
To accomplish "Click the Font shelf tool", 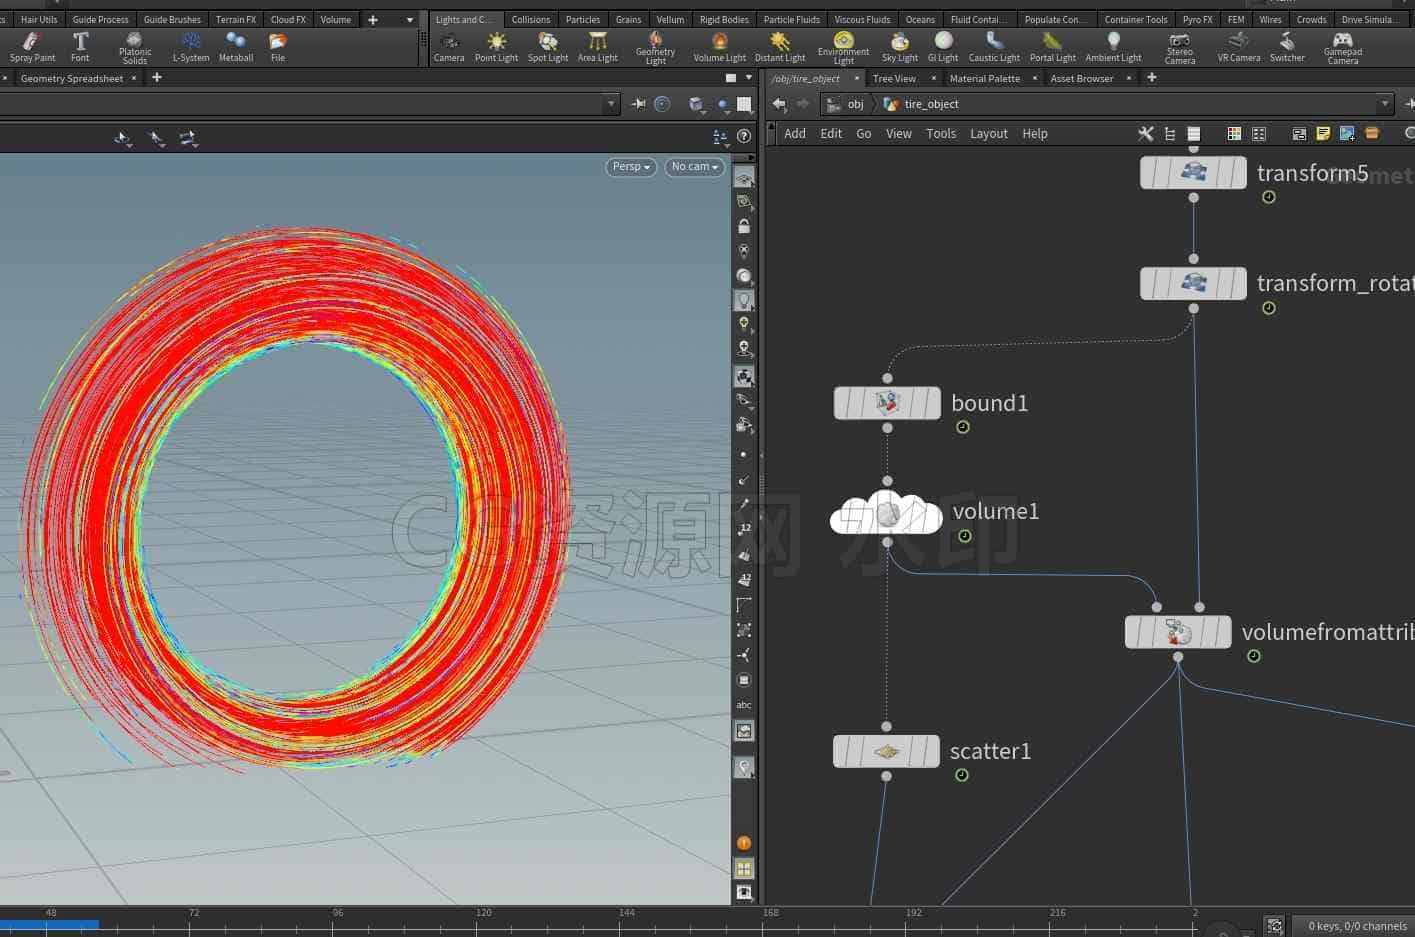I will [x=80, y=47].
